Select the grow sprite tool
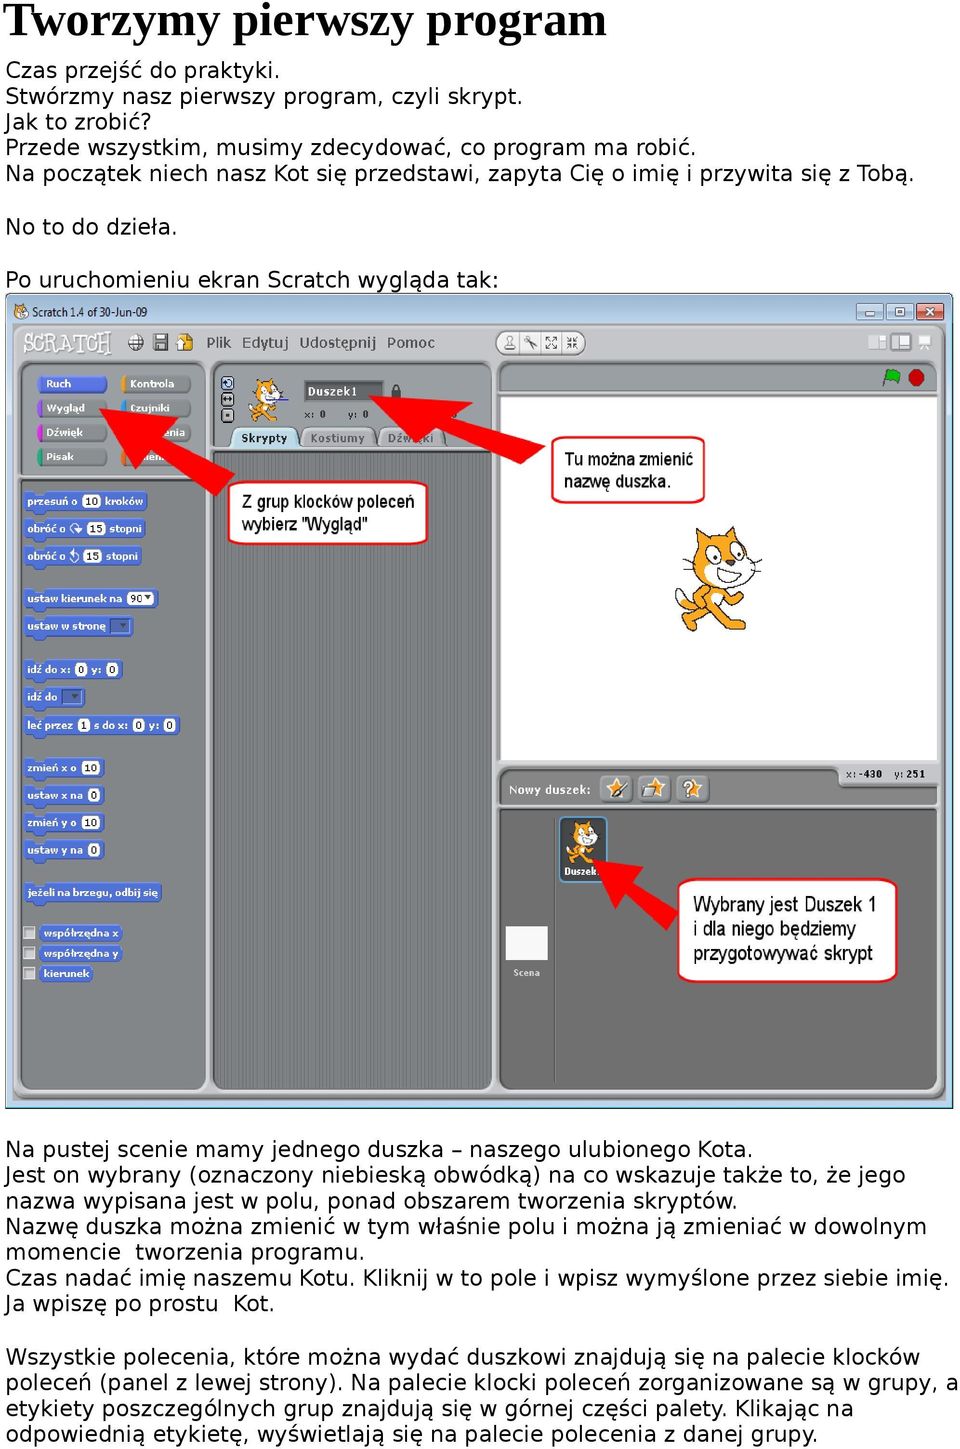Image resolution: width=960 pixels, height=1449 pixels. (x=551, y=343)
